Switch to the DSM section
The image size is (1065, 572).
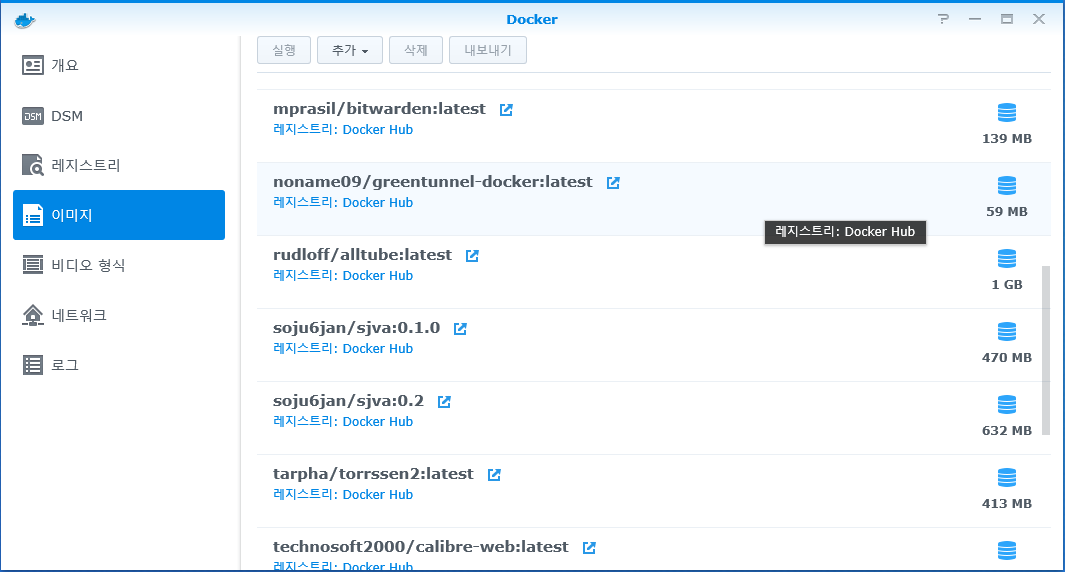click(x=119, y=116)
